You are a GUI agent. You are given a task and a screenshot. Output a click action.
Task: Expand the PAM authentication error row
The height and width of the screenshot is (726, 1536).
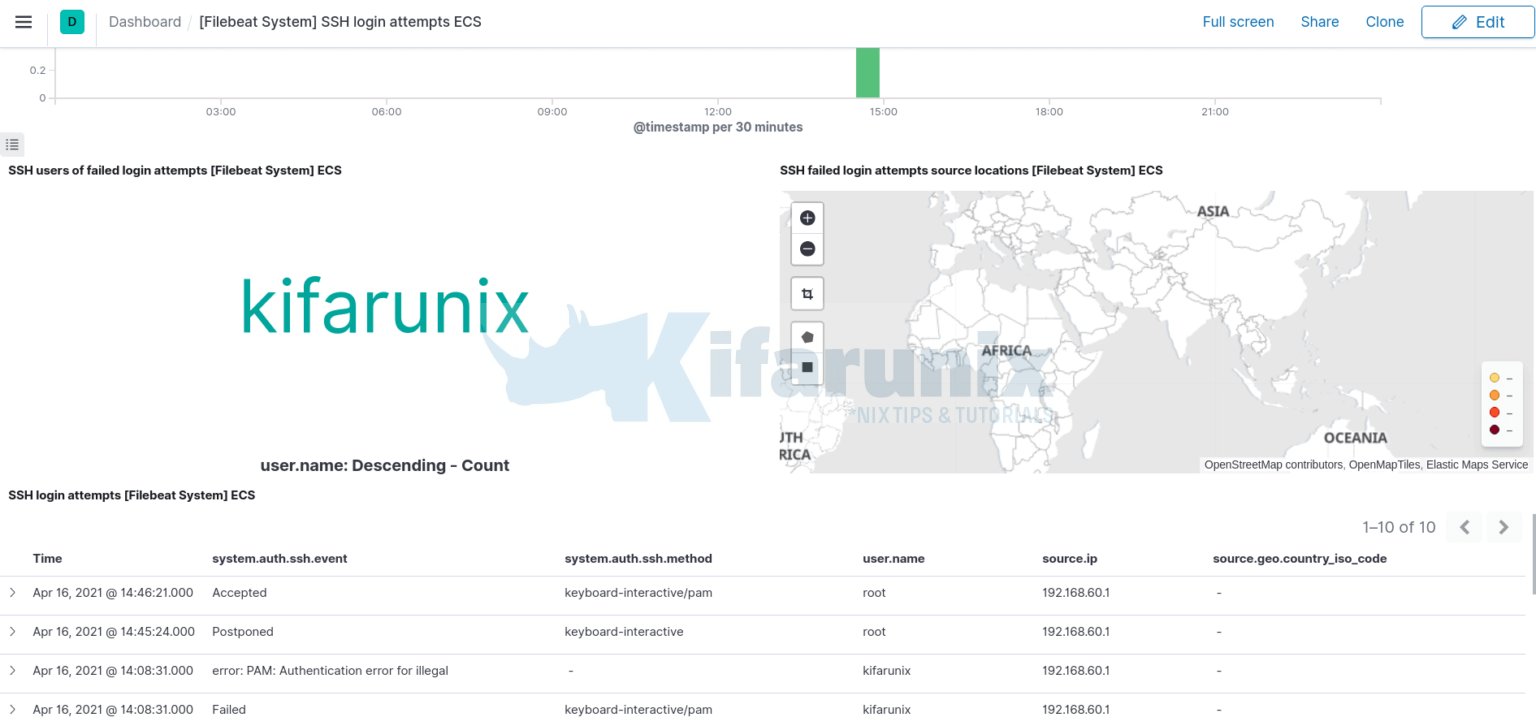(12, 670)
